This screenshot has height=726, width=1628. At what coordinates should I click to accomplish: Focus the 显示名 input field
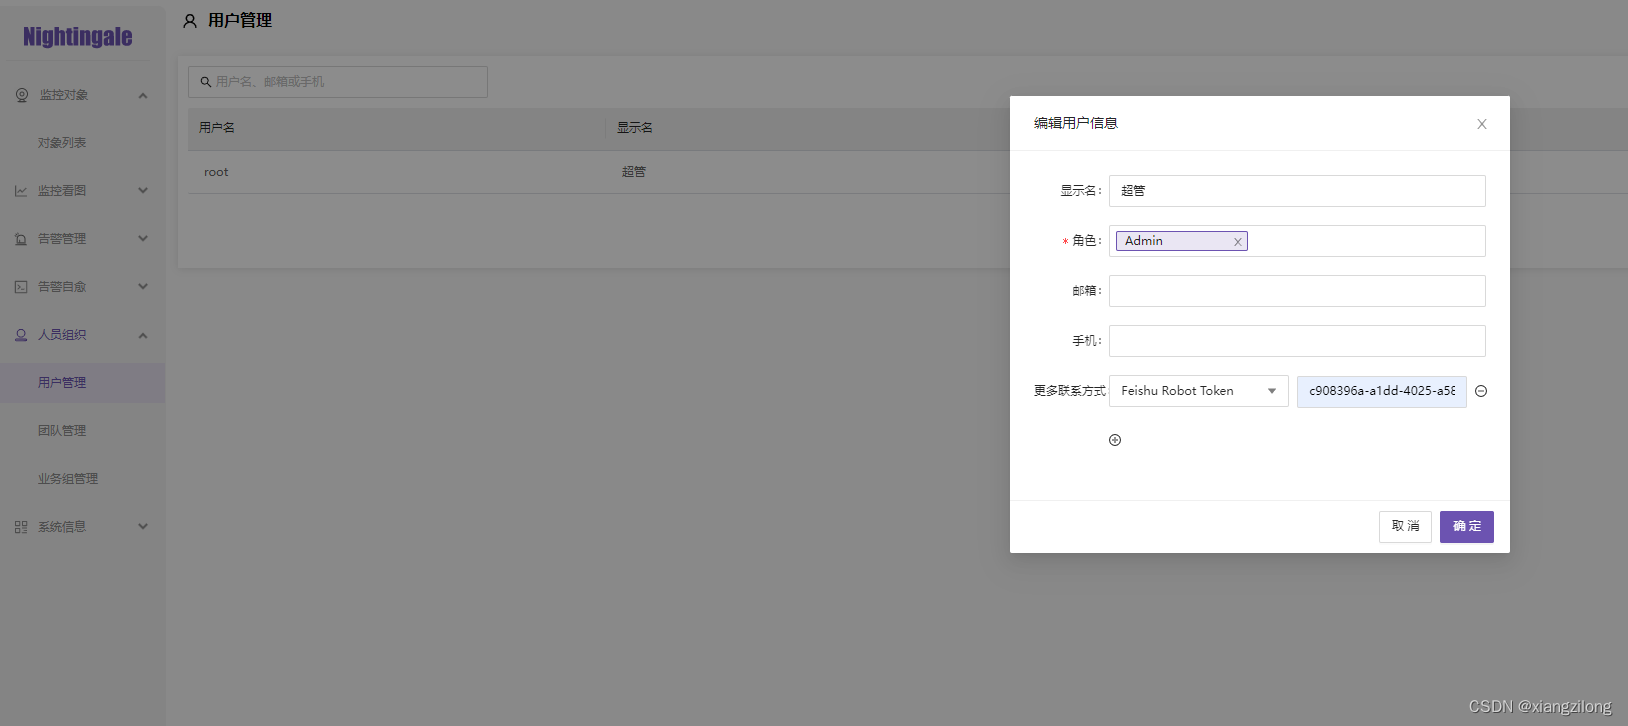click(1297, 191)
